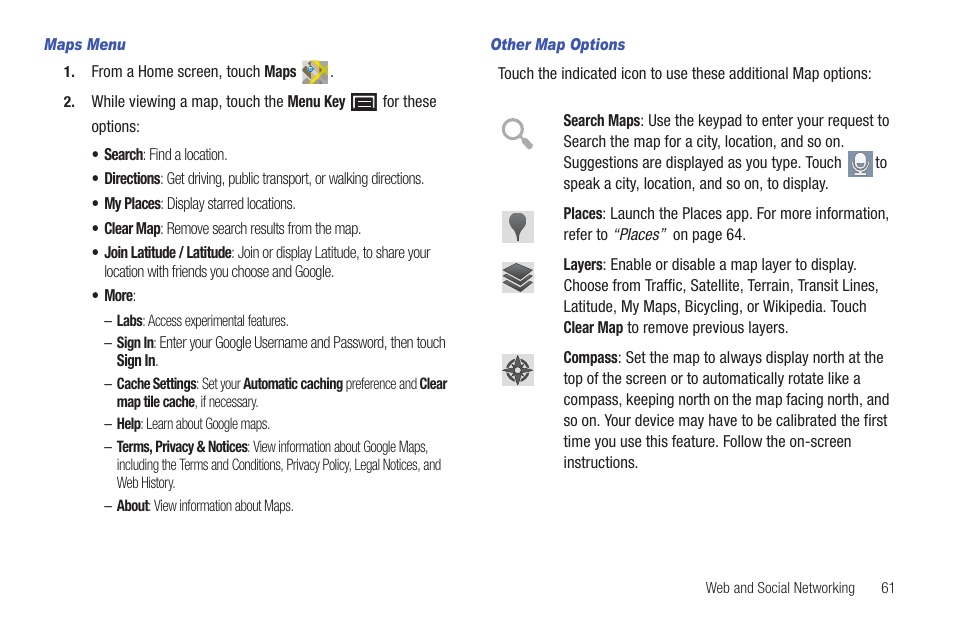Click the "Other Map Options" heading
954x636 pixels.
[558, 45]
